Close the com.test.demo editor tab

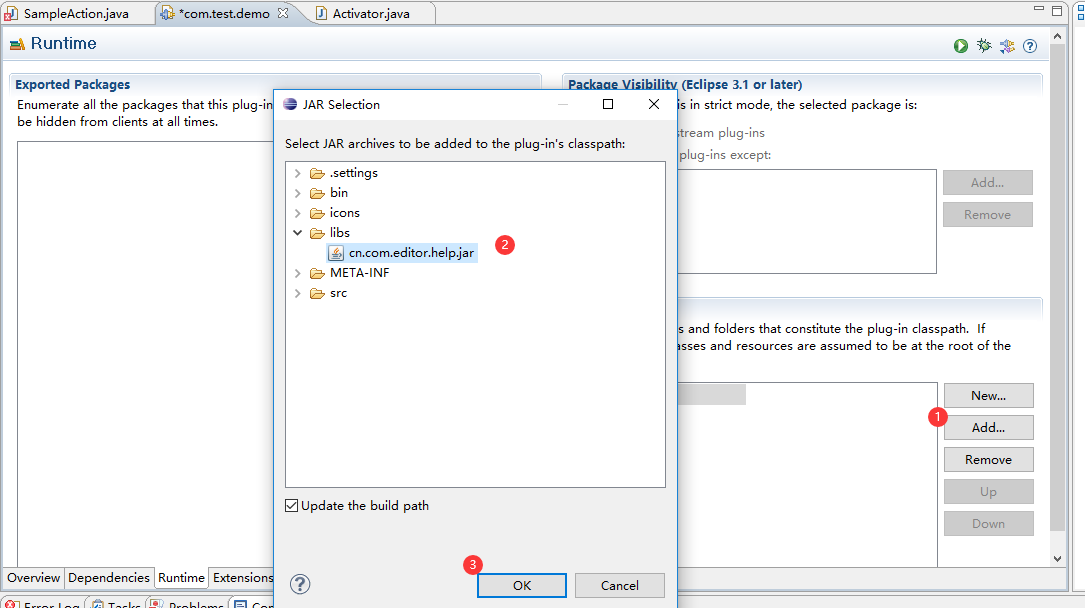pos(283,12)
